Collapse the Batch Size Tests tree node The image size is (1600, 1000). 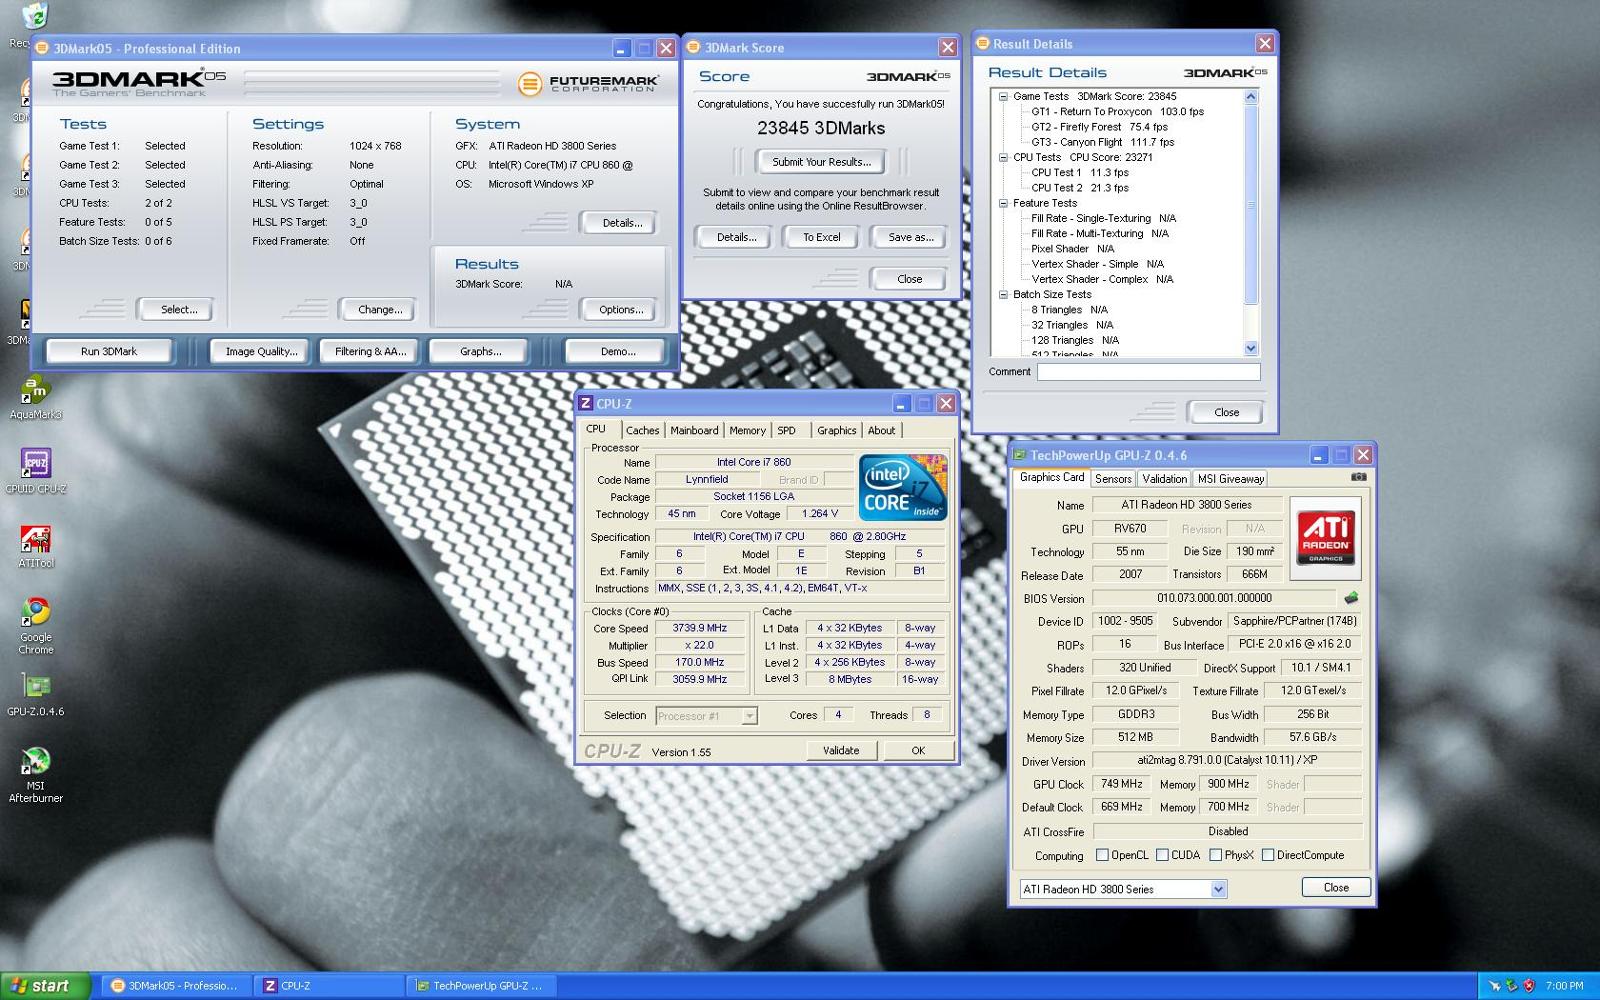click(x=1003, y=294)
